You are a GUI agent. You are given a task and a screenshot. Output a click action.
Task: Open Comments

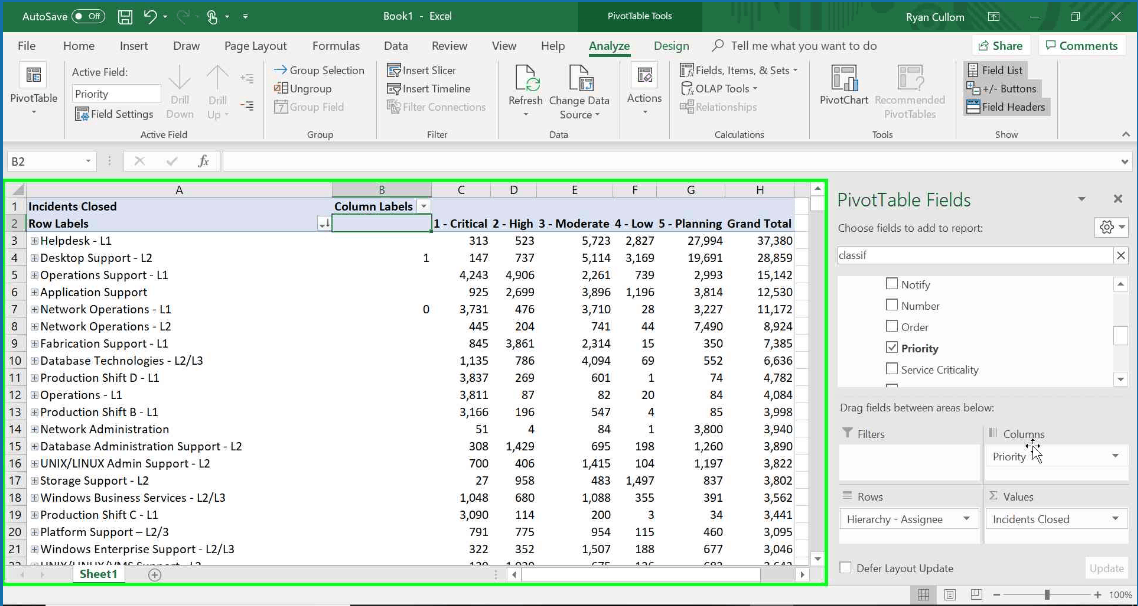coord(1081,46)
